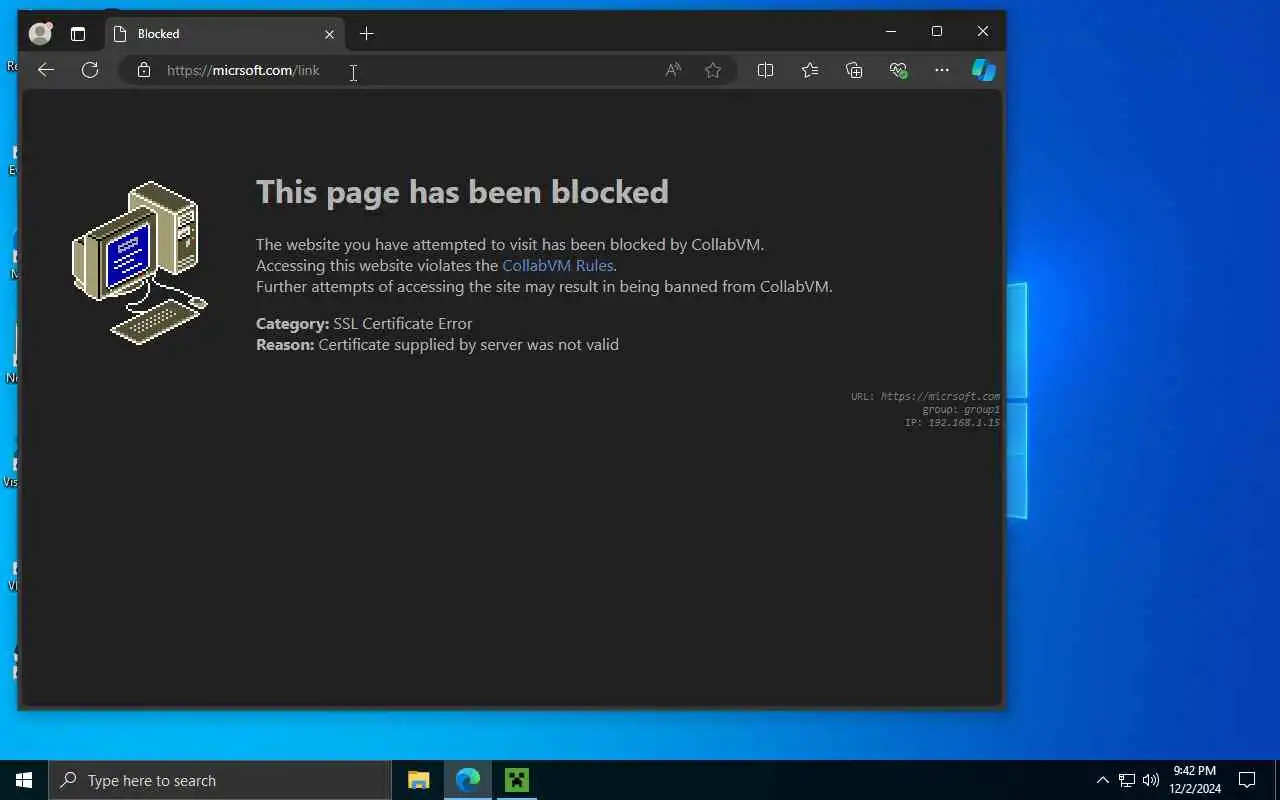
Task: Turn on Read aloud
Action: (673, 70)
